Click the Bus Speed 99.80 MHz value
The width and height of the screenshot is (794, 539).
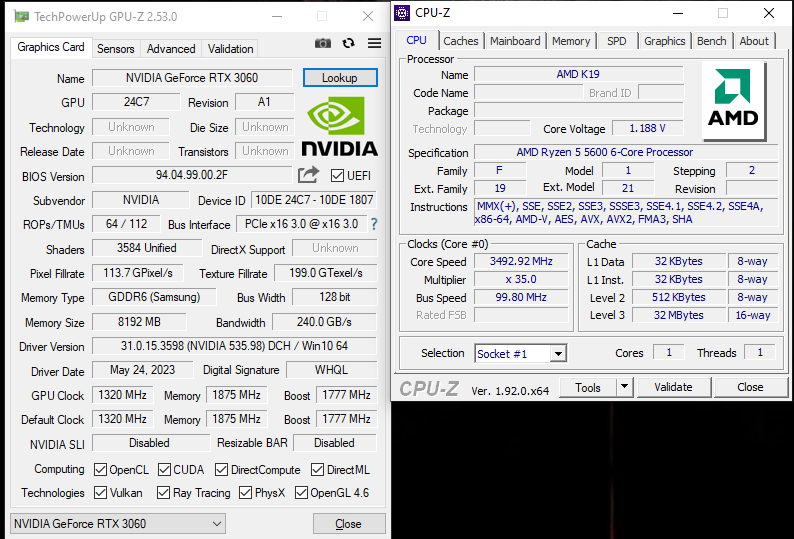(x=521, y=297)
